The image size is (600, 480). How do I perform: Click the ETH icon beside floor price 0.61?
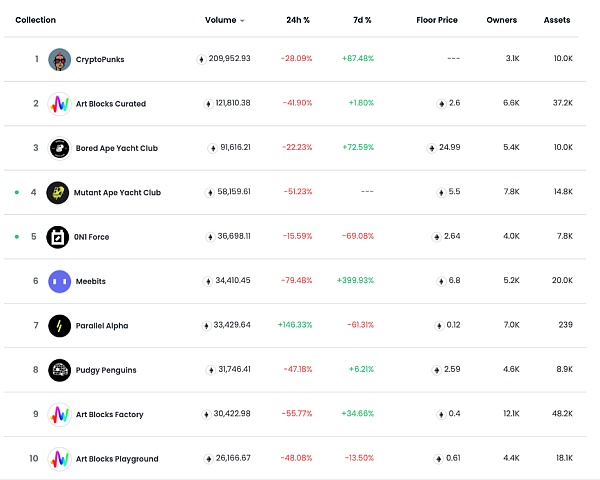click(x=439, y=459)
